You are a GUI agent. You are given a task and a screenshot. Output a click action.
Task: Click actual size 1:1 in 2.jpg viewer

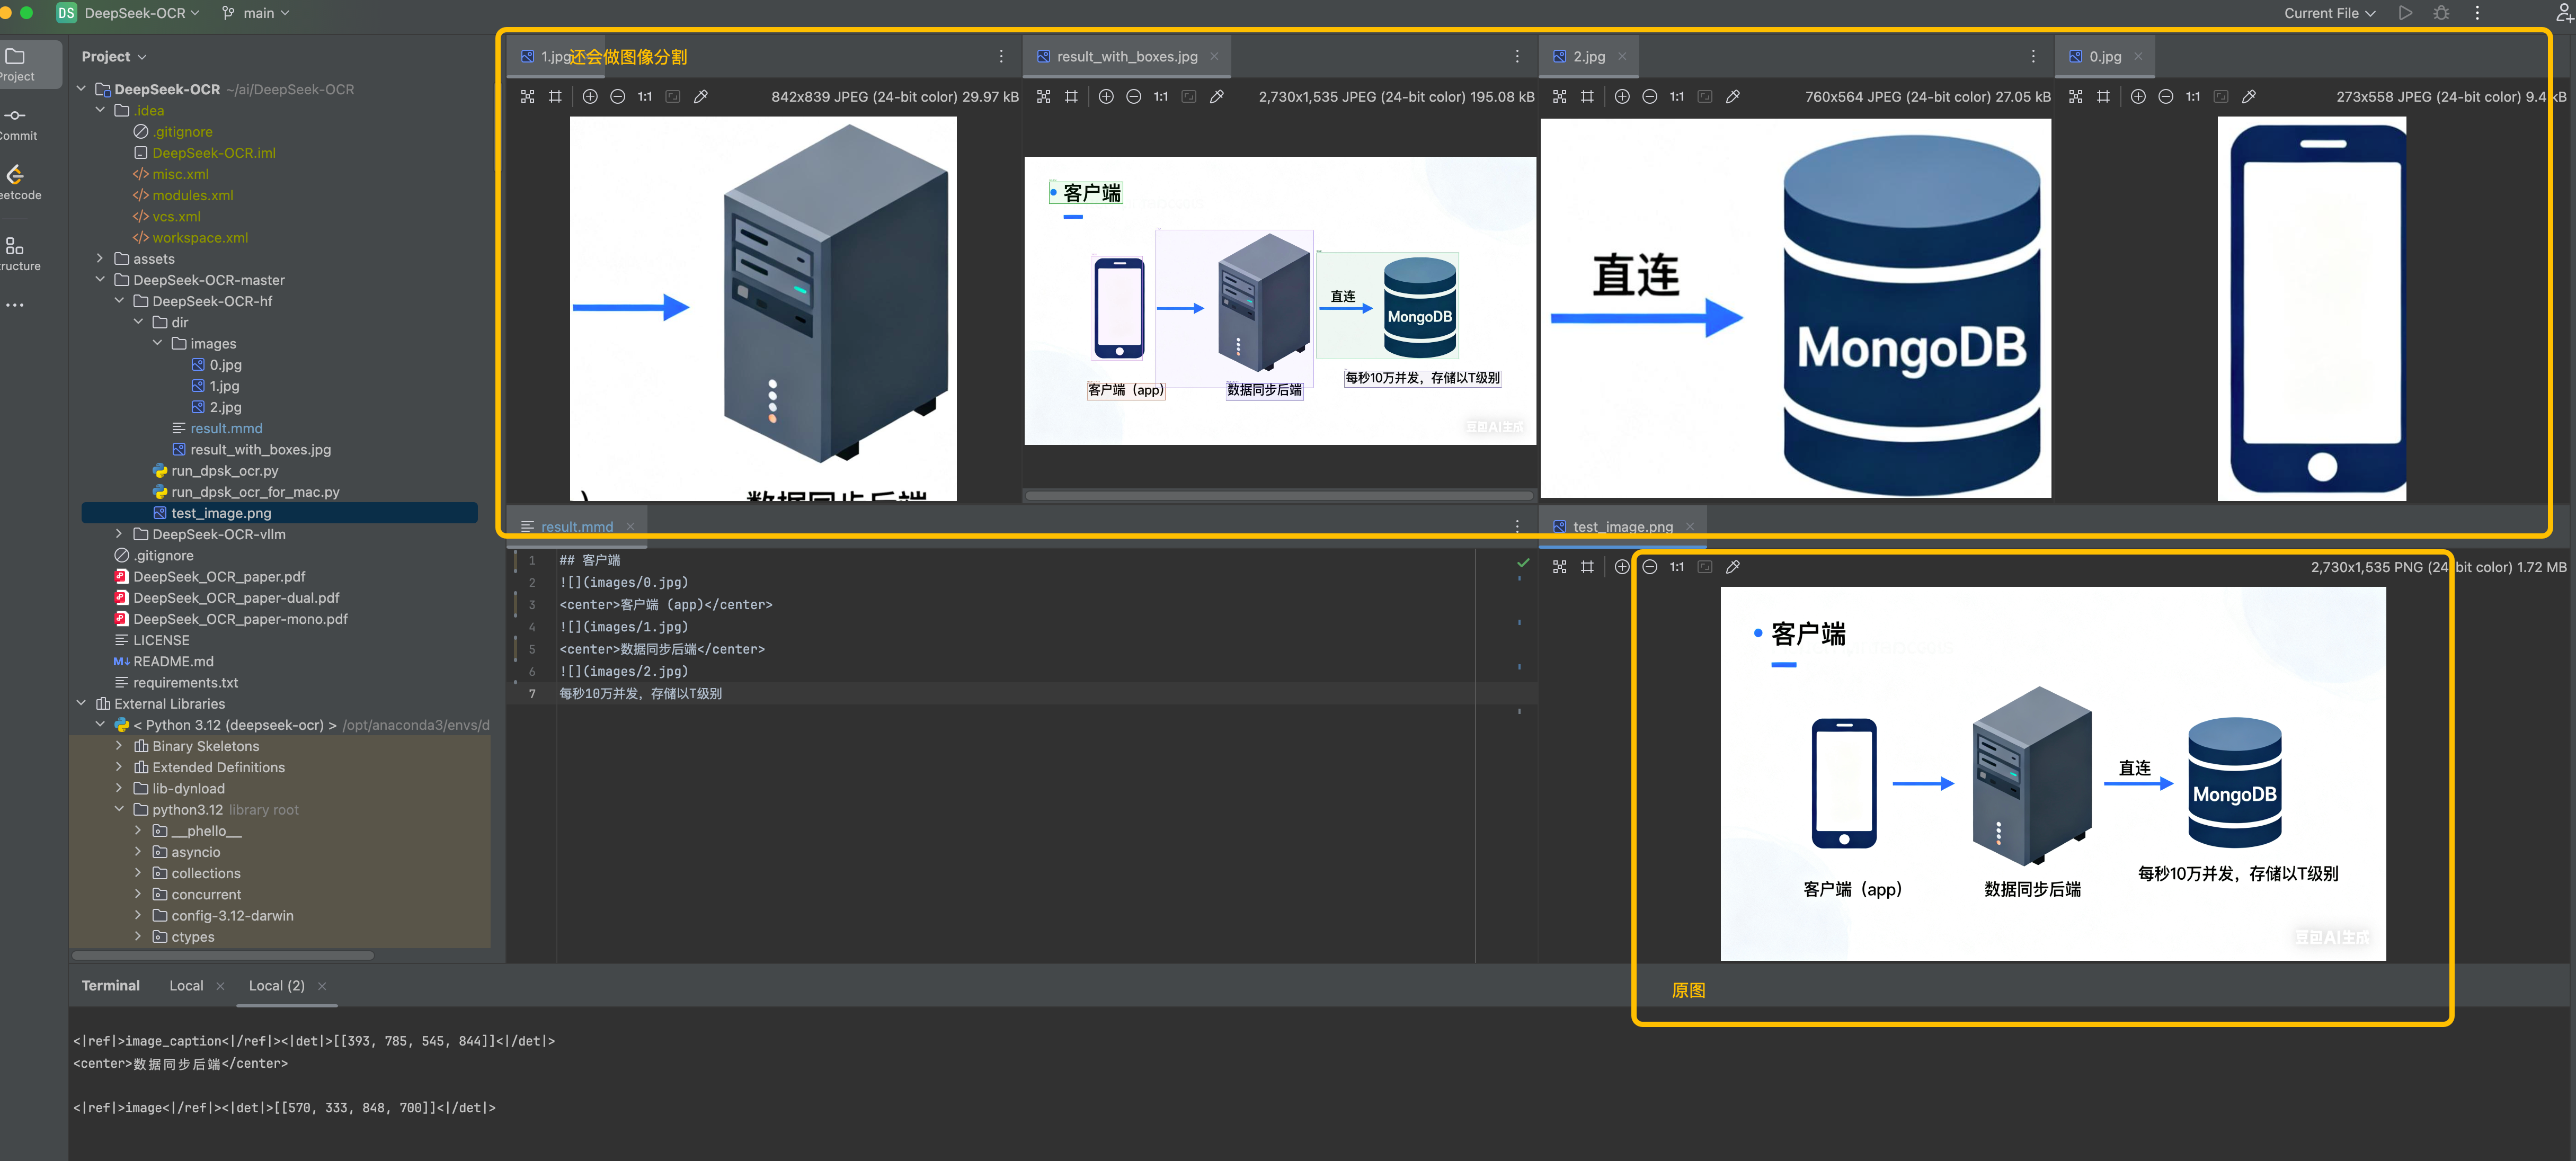[x=1677, y=97]
